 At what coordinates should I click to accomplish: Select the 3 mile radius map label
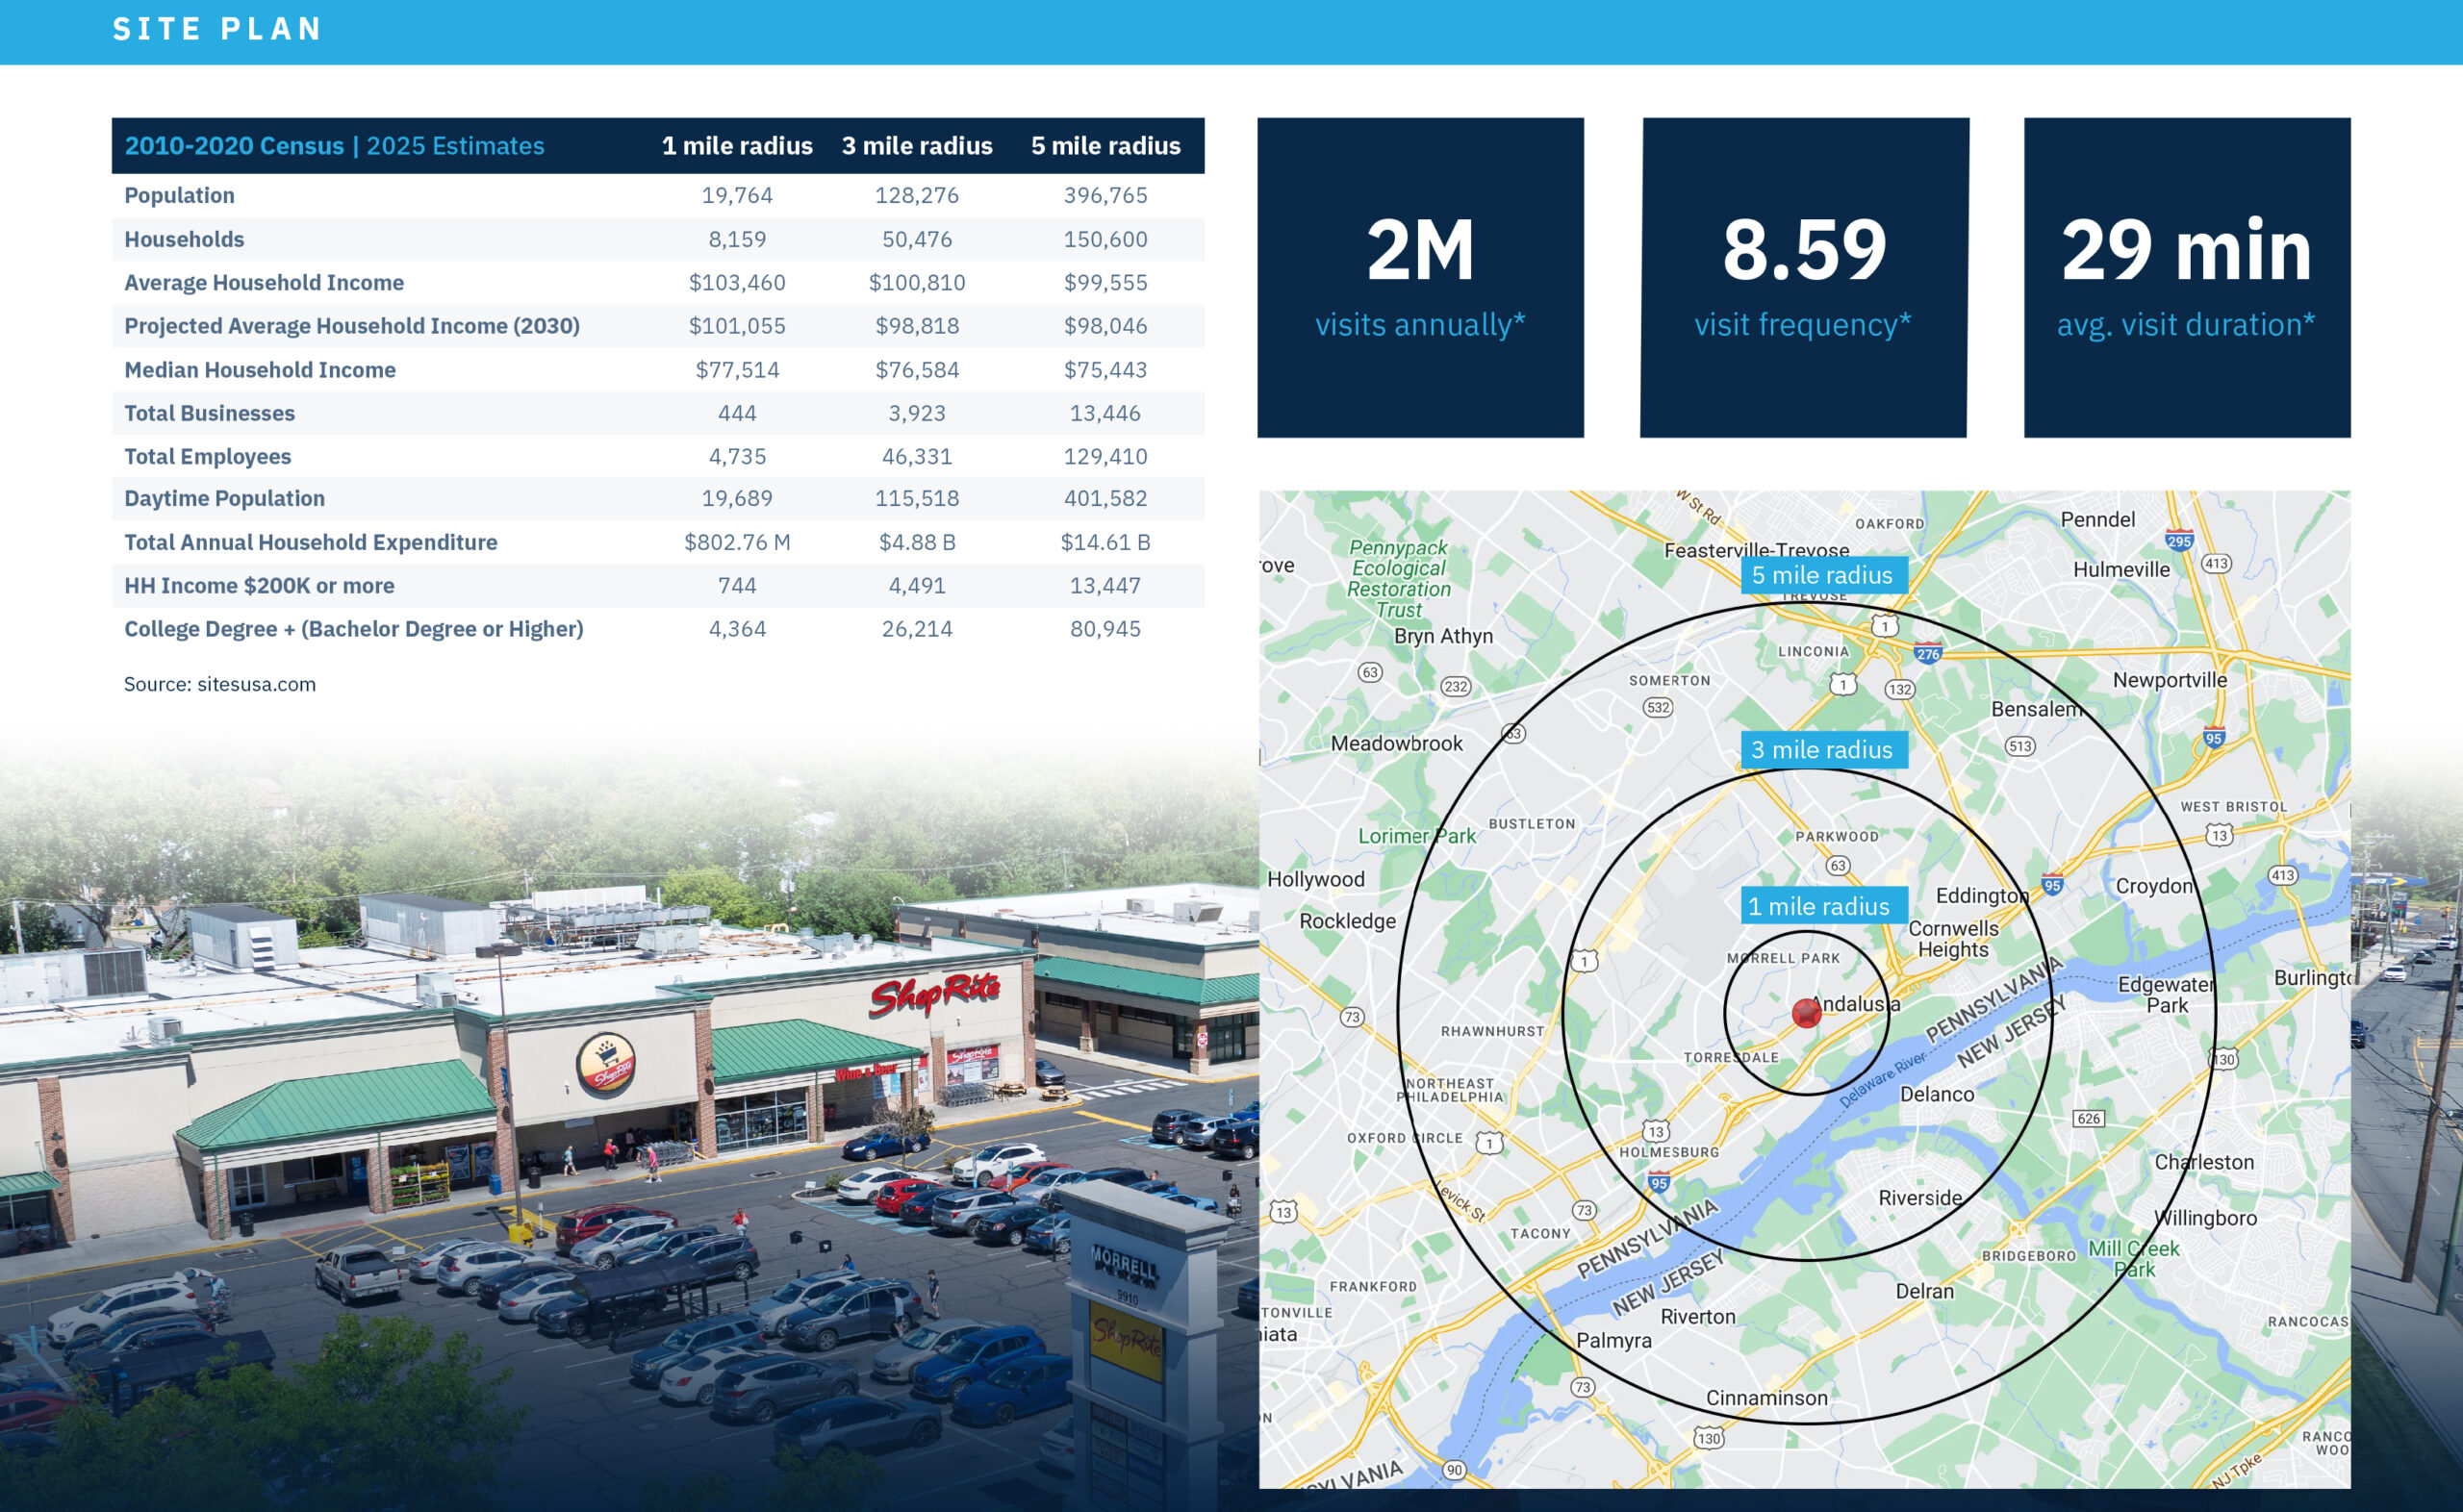coord(1823,750)
